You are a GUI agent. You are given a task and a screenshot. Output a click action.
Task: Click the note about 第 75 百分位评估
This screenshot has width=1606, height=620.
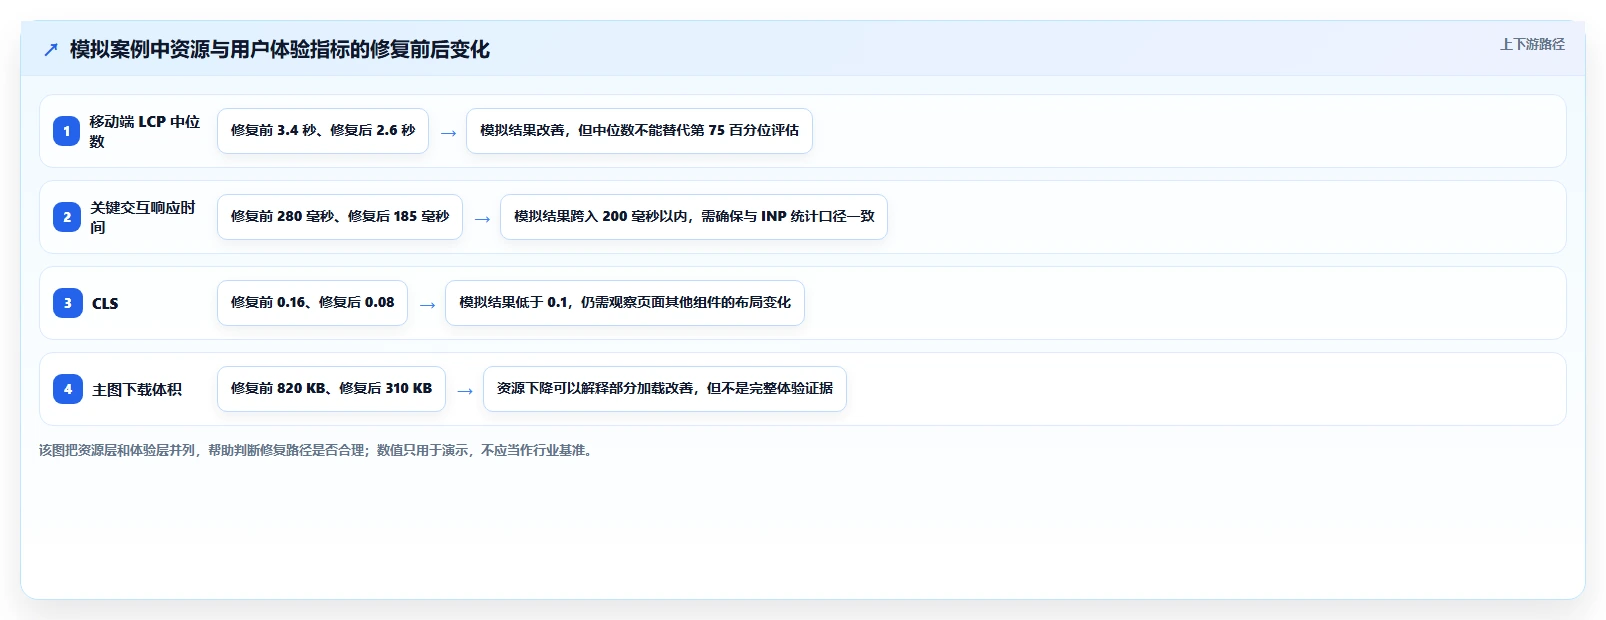(x=639, y=131)
